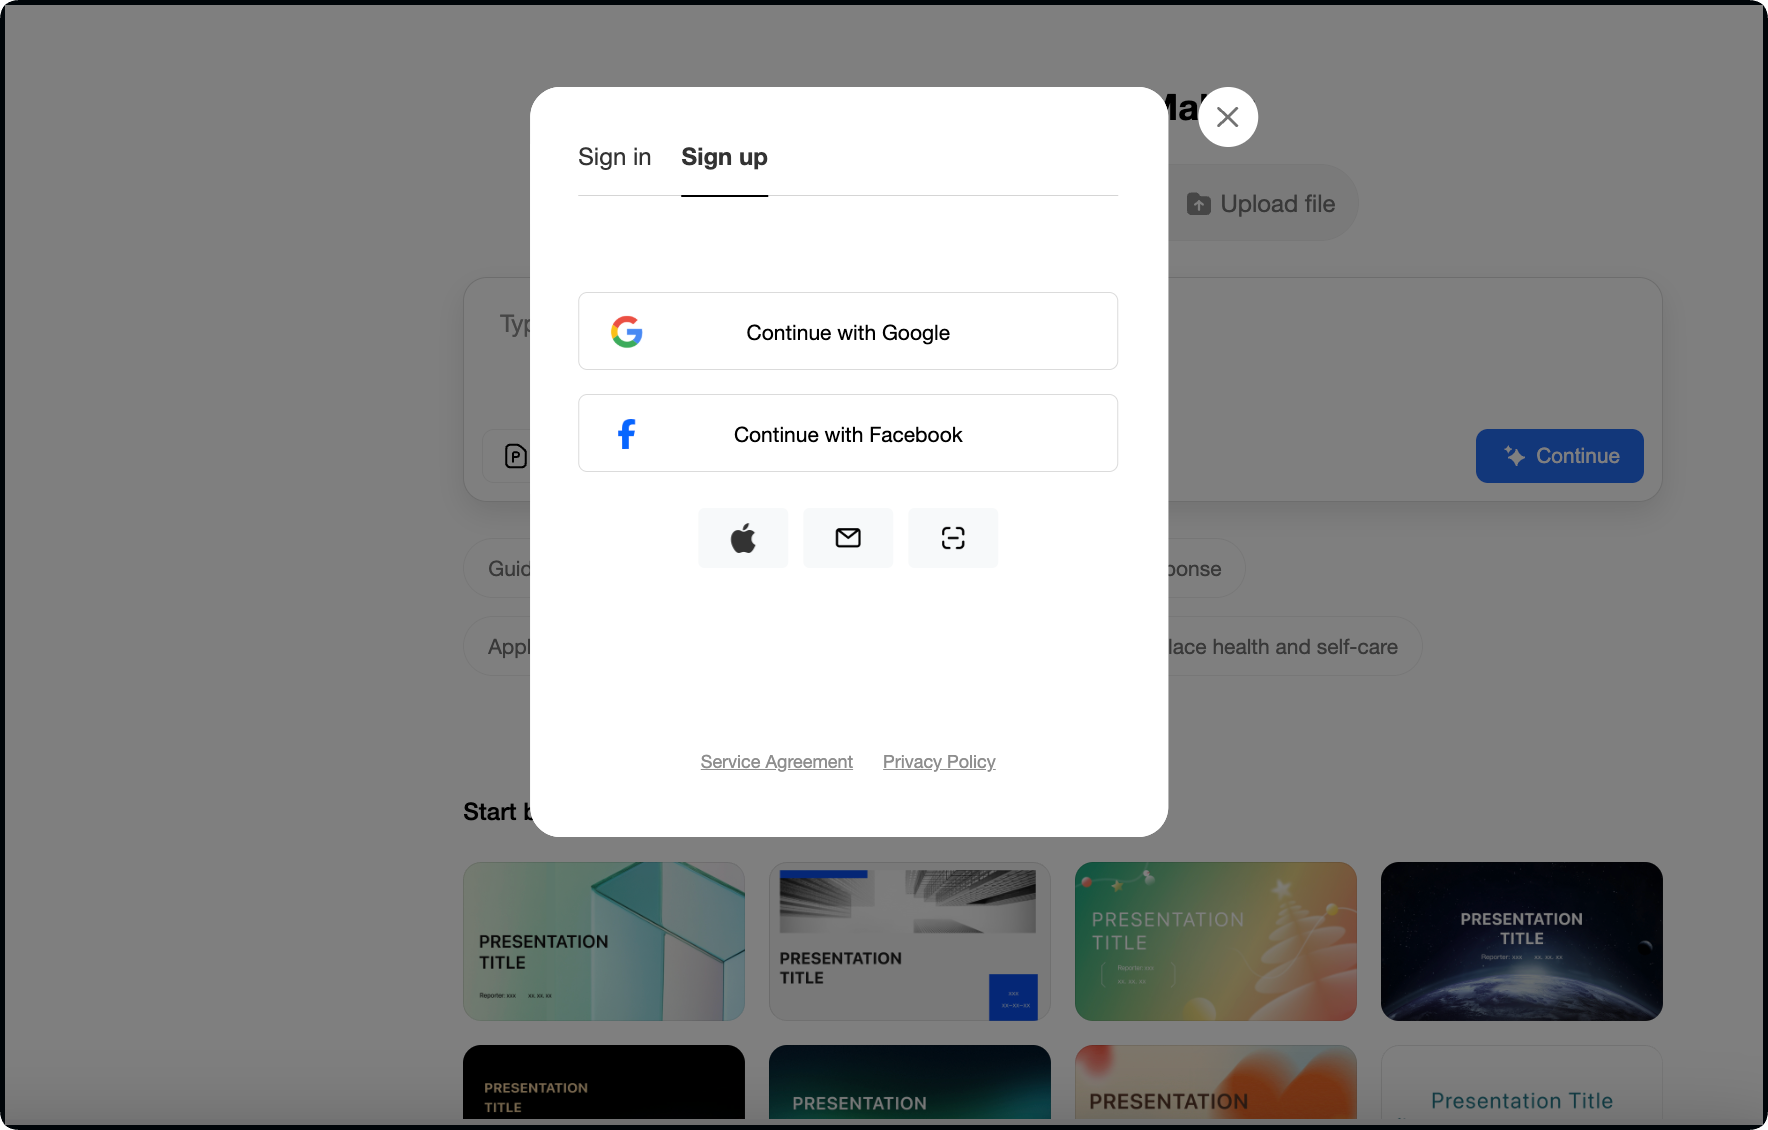This screenshot has width=1768, height=1130.
Task: Open QR code scan login option
Action: [x=953, y=538]
